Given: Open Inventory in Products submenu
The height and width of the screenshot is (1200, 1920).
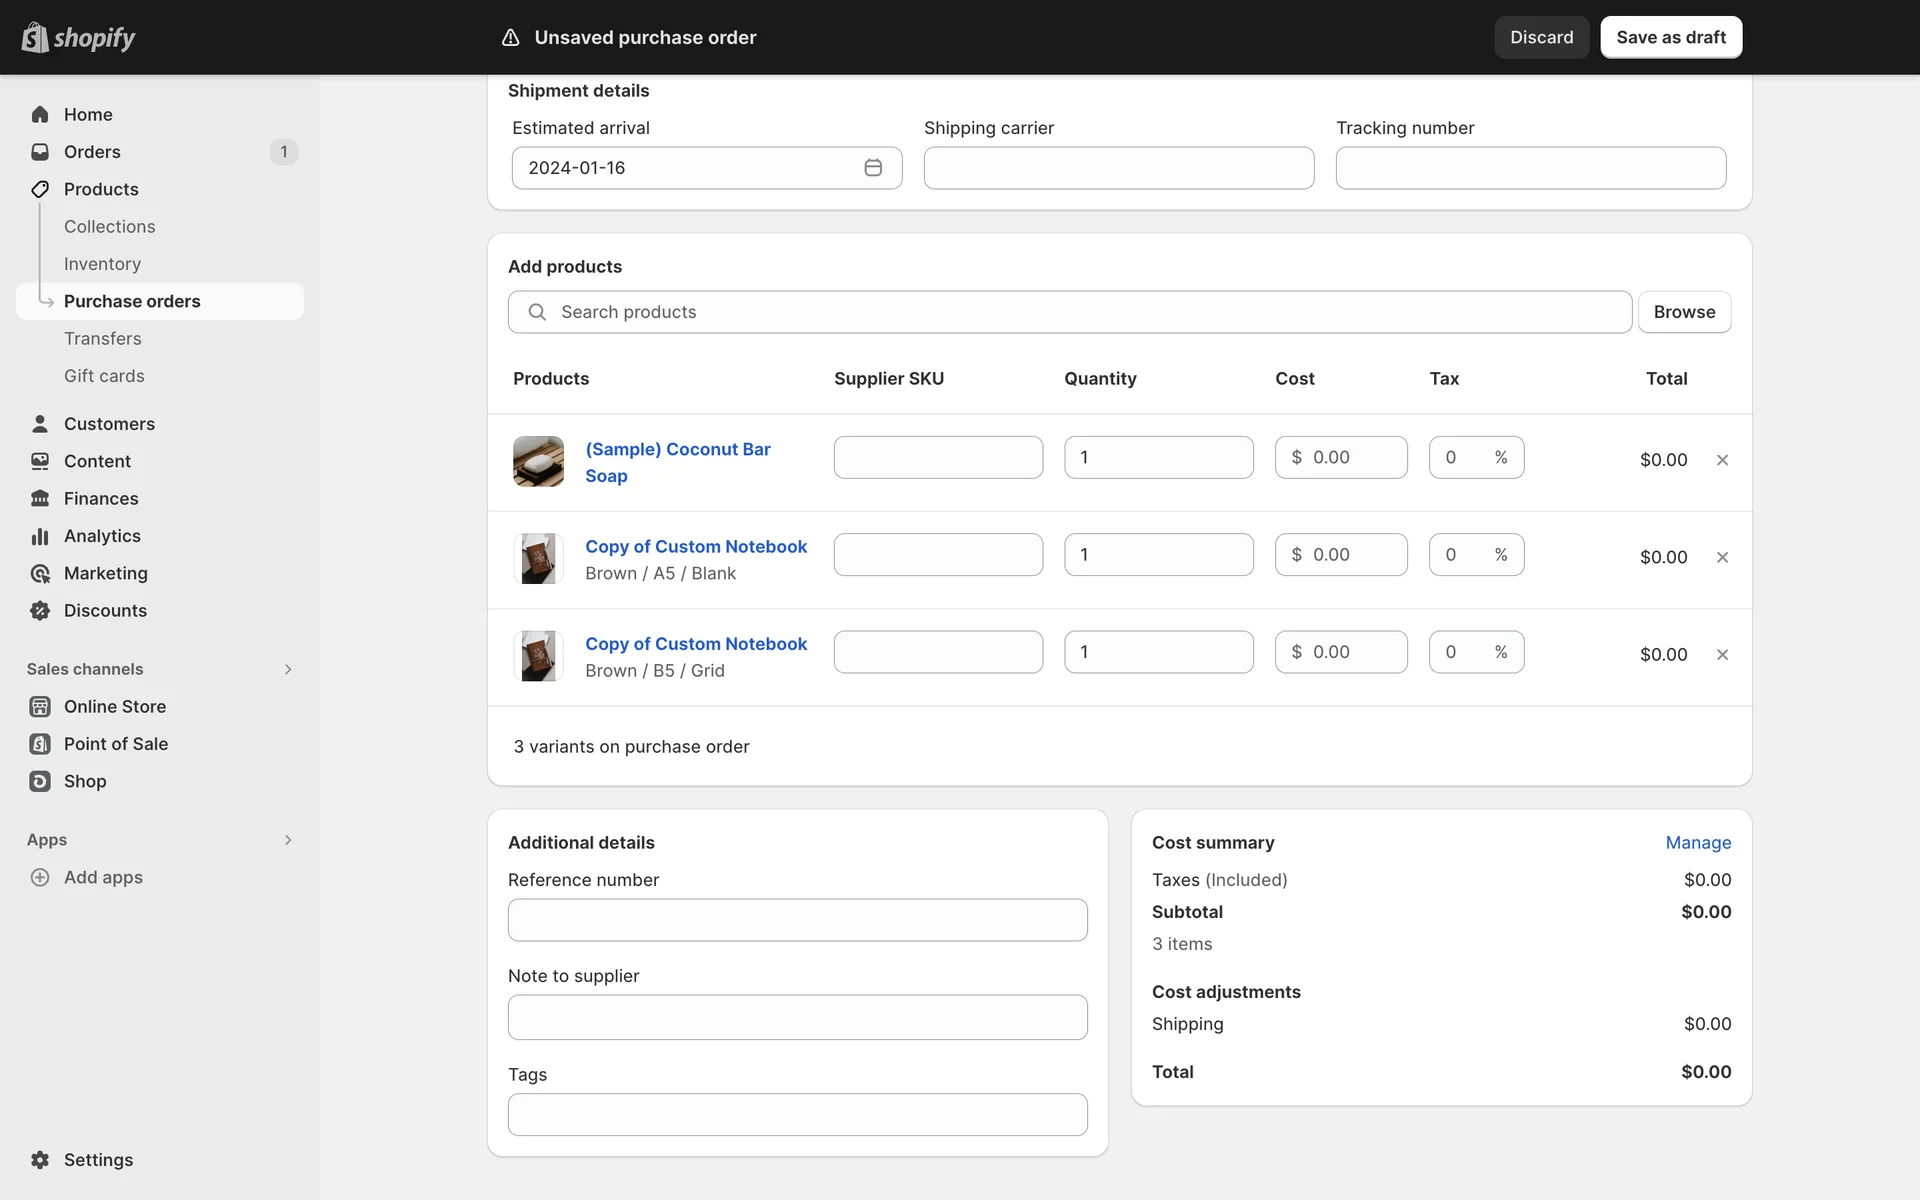Looking at the screenshot, I should click(x=102, y=264).
